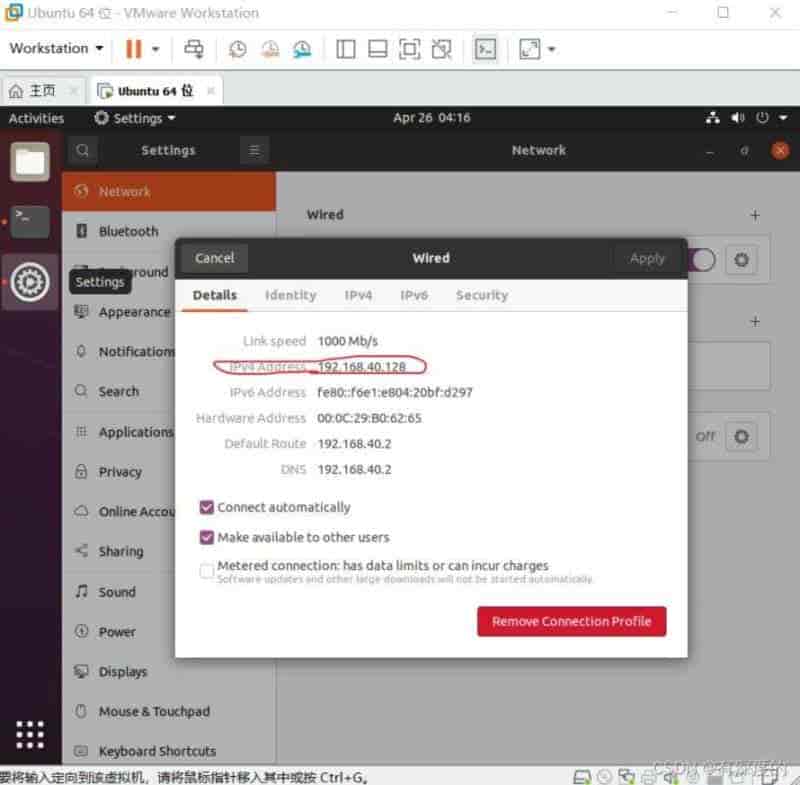
Task: Click the wired connection gear icon
Action: tap(741, 260)
